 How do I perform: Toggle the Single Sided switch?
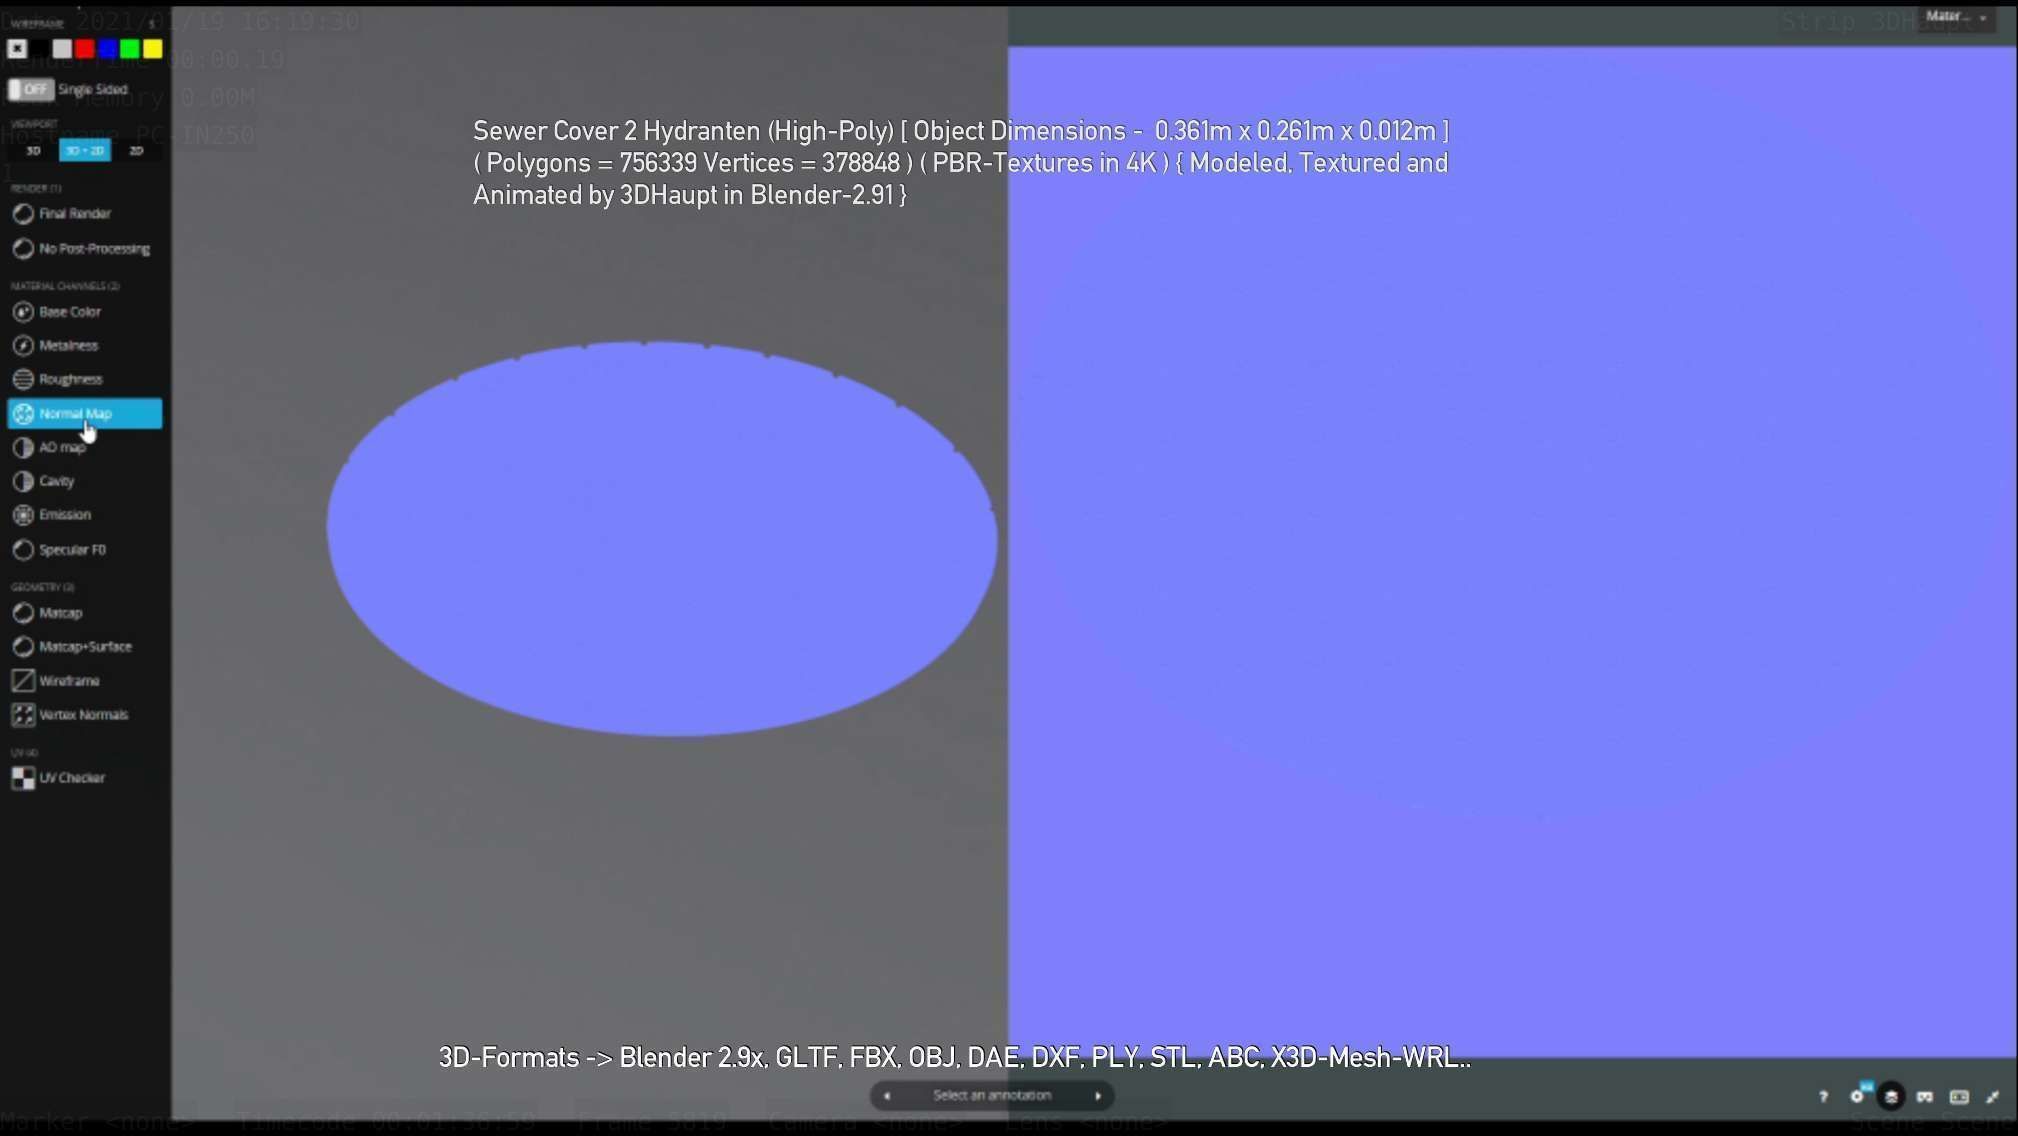tap(31, 90)
